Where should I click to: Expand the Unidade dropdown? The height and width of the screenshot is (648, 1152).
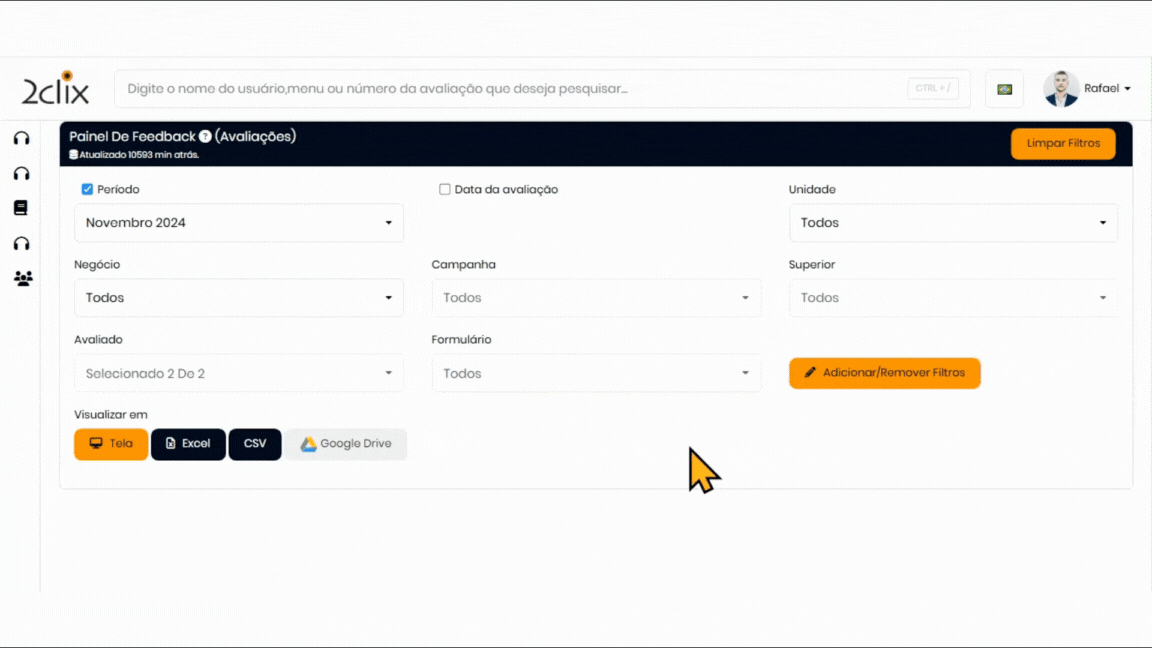(x=953, y=223)
